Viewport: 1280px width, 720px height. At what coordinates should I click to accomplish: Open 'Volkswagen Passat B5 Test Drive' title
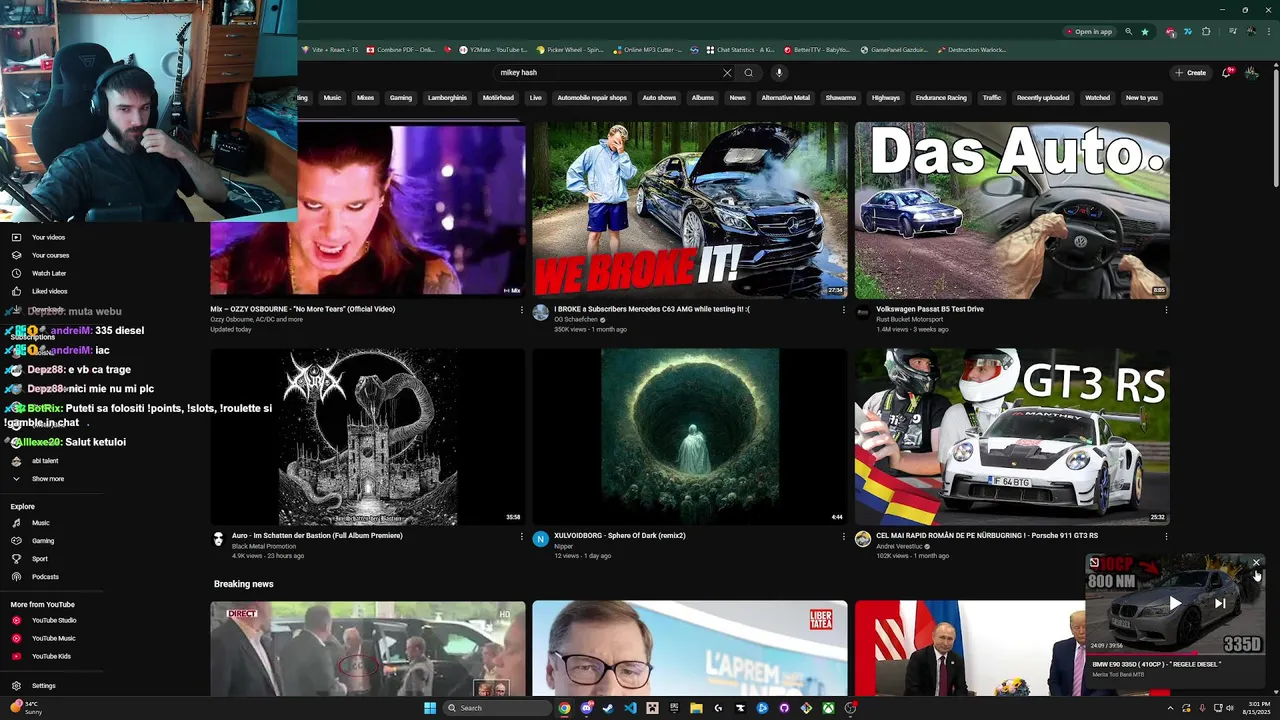coord(930,309)
